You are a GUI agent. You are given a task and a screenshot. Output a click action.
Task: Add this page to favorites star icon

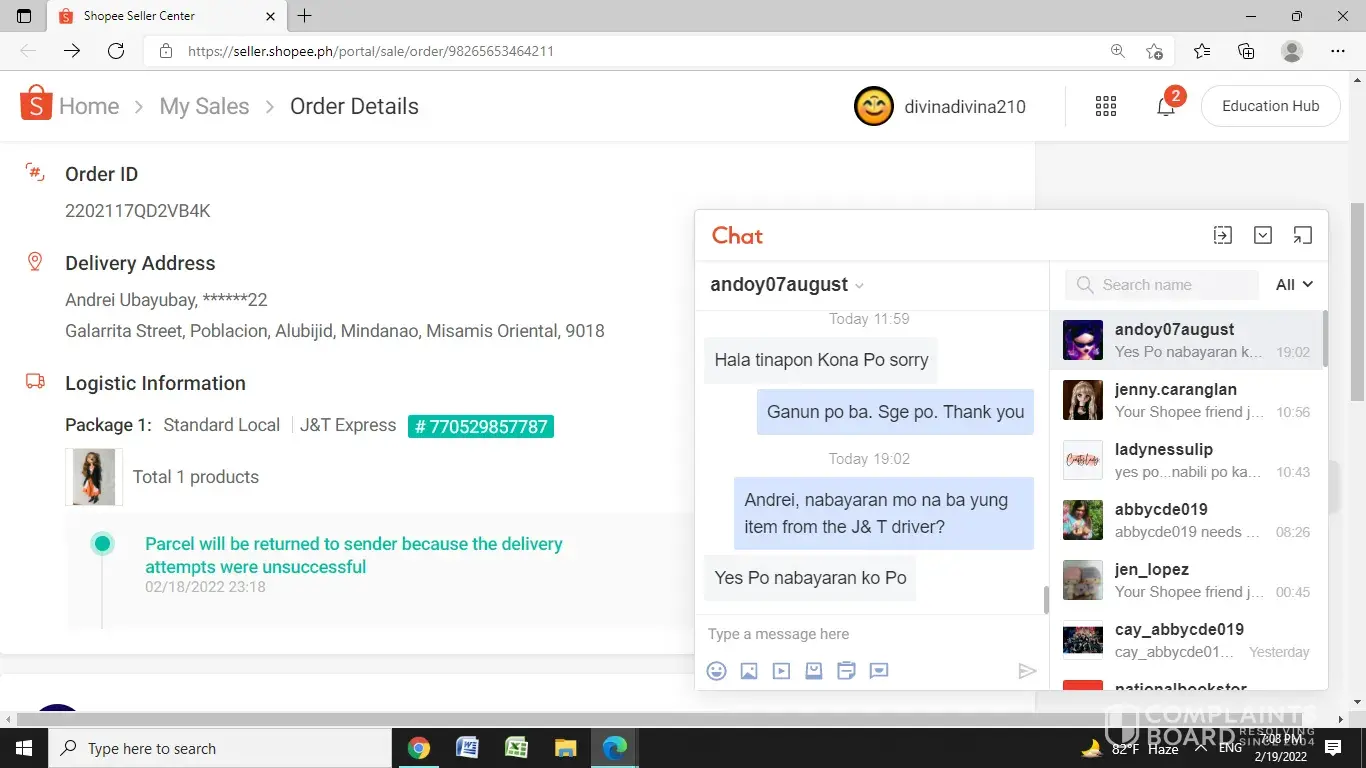coord(1155,51)
